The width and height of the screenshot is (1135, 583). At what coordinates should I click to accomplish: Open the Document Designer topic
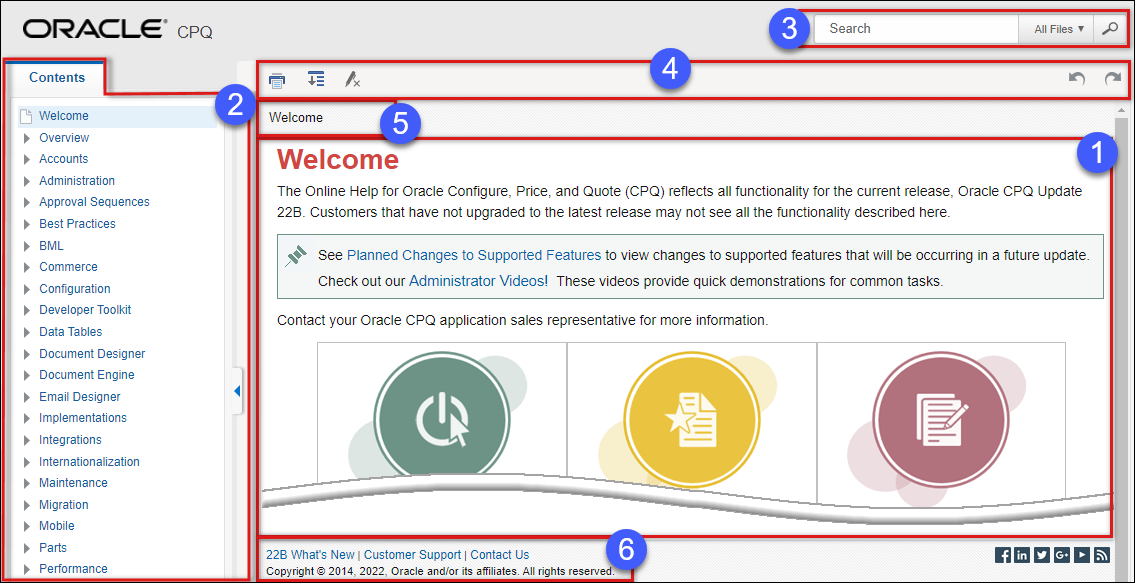[x=92, y=353]
